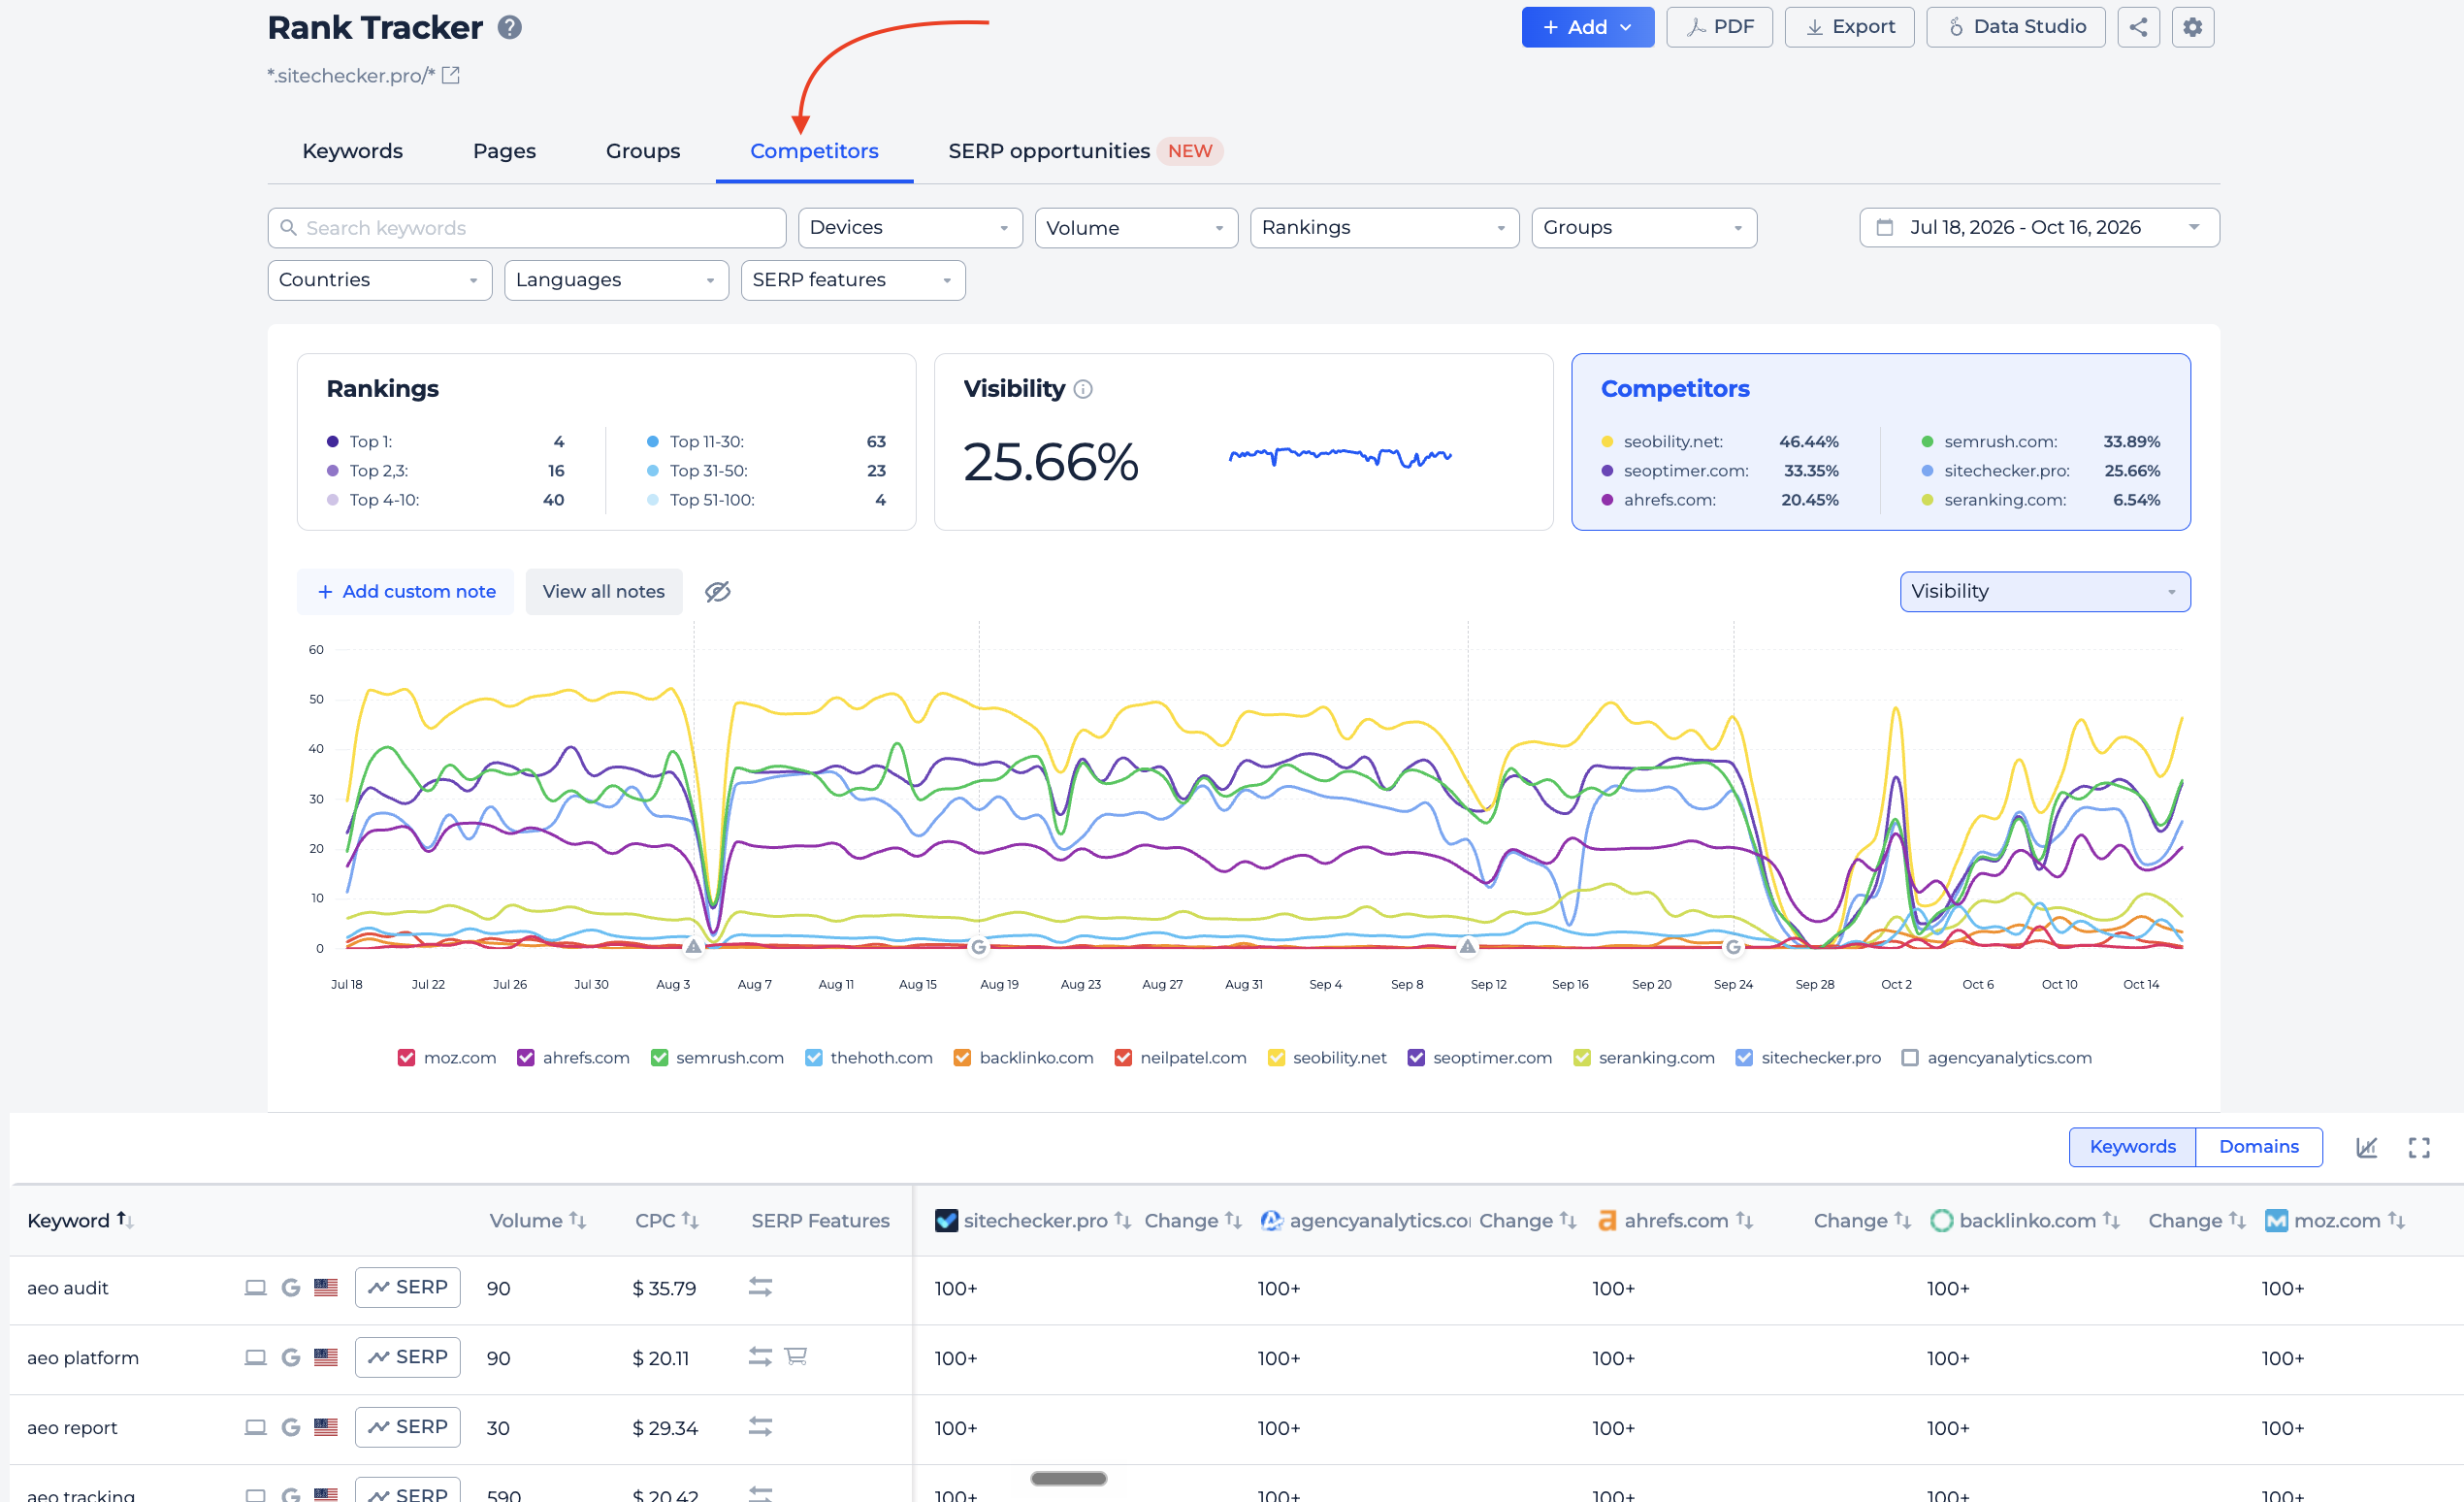
Task: Click the Export button
Action: (1848, 27)
